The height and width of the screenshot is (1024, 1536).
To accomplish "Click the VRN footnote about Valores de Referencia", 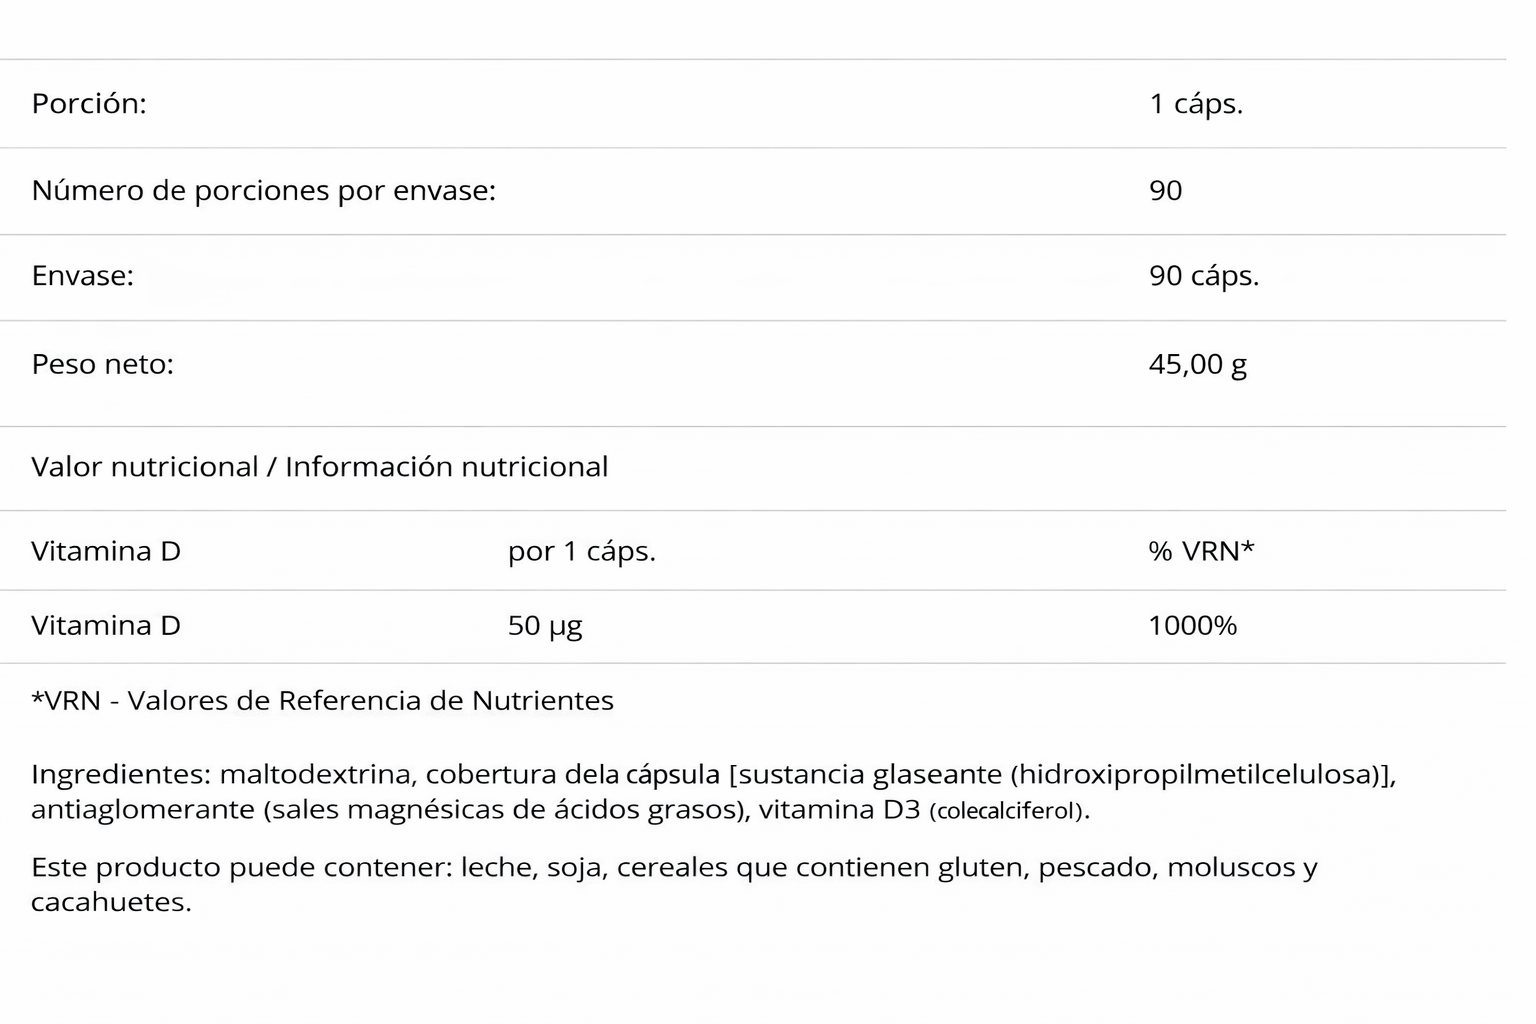I will point(322,701).
